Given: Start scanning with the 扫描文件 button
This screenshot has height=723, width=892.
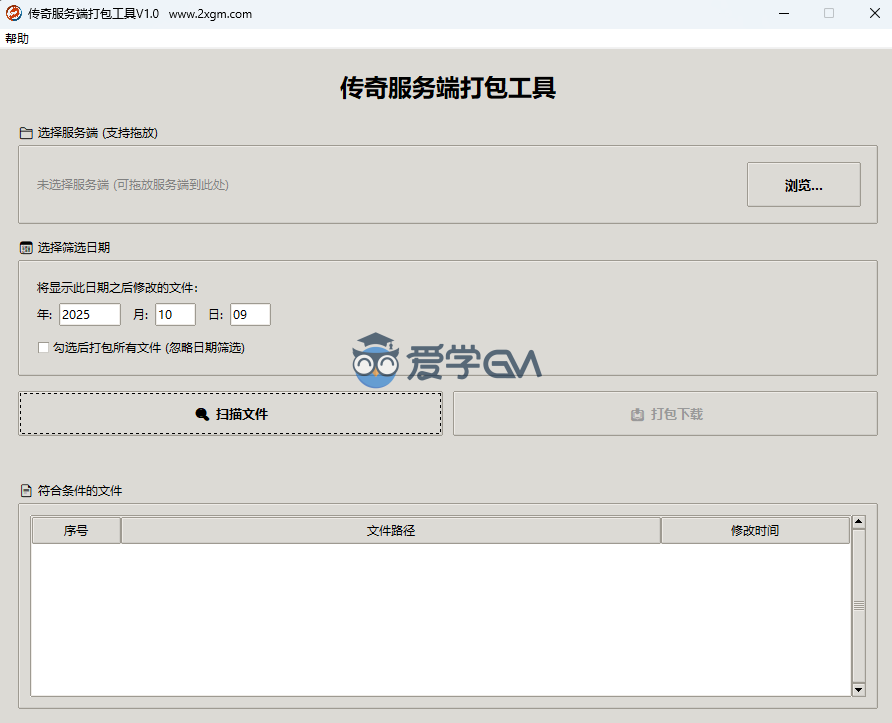Looking at the screenshot, I should (230, 414).
